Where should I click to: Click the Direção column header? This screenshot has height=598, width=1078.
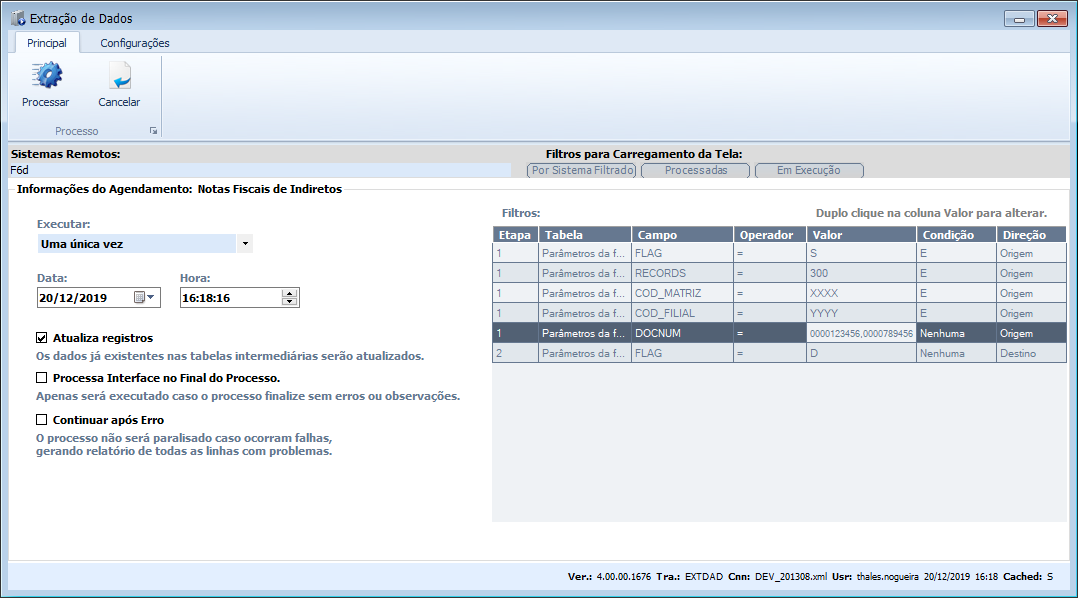pyautogui.click(x=1031, y=234)
